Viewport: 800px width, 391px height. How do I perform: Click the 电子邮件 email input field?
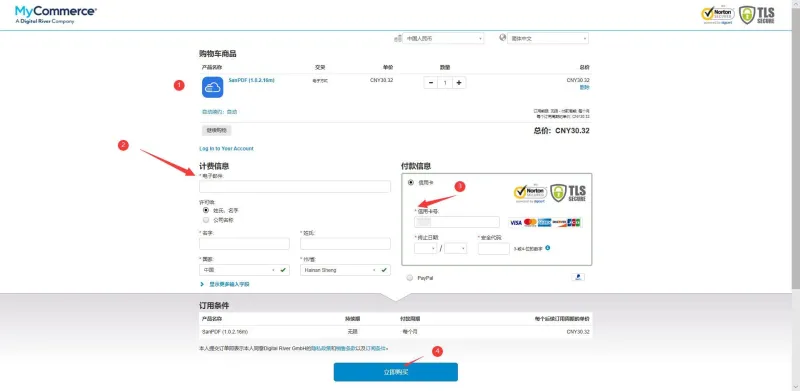(x=295, y=186)
